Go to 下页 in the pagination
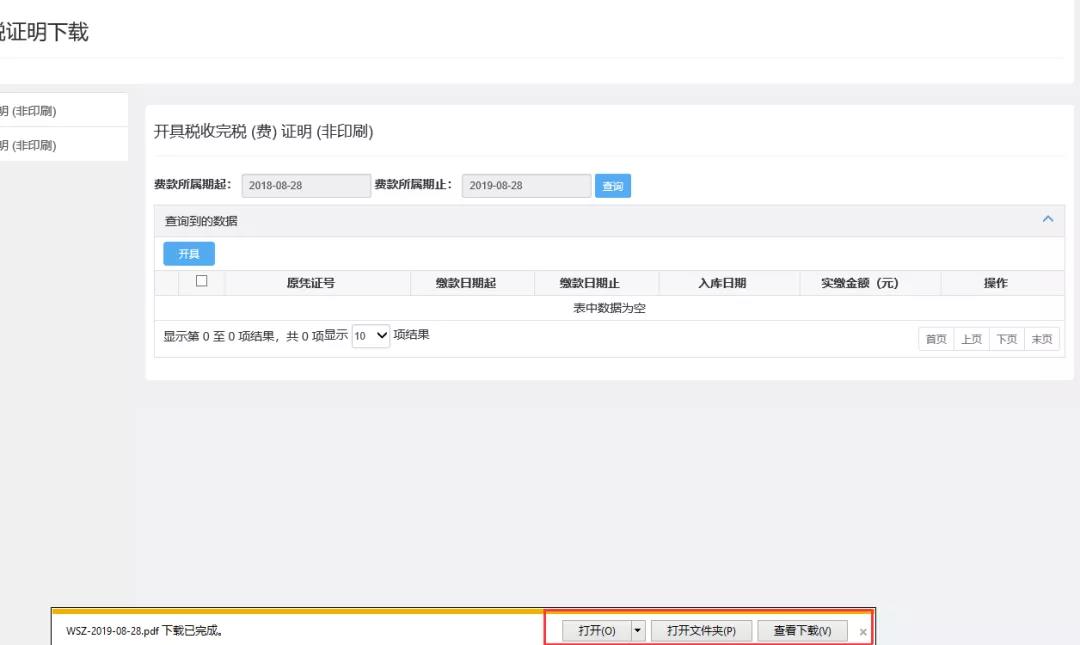1080x645 pixels. tap(1006, 339)
